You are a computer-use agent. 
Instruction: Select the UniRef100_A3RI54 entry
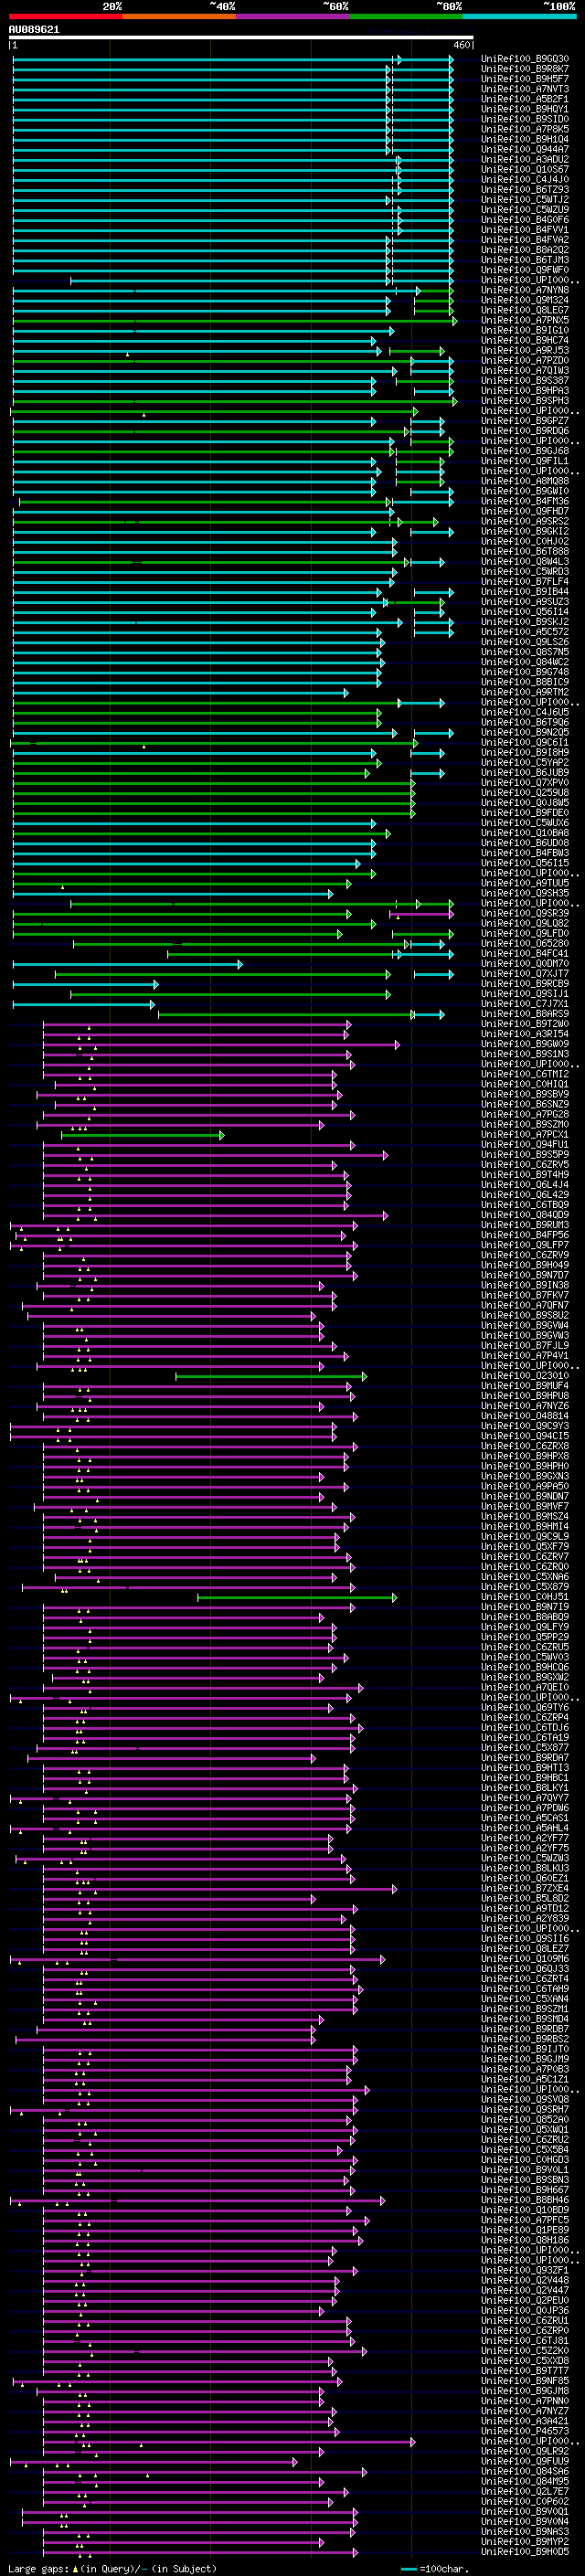[525, 1033]
